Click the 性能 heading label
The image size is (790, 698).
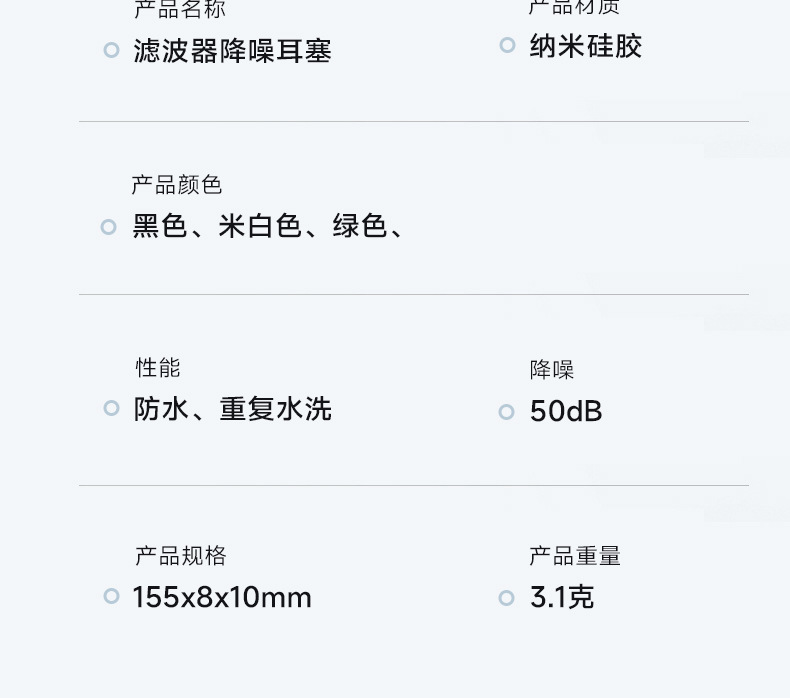click(158, 368)
